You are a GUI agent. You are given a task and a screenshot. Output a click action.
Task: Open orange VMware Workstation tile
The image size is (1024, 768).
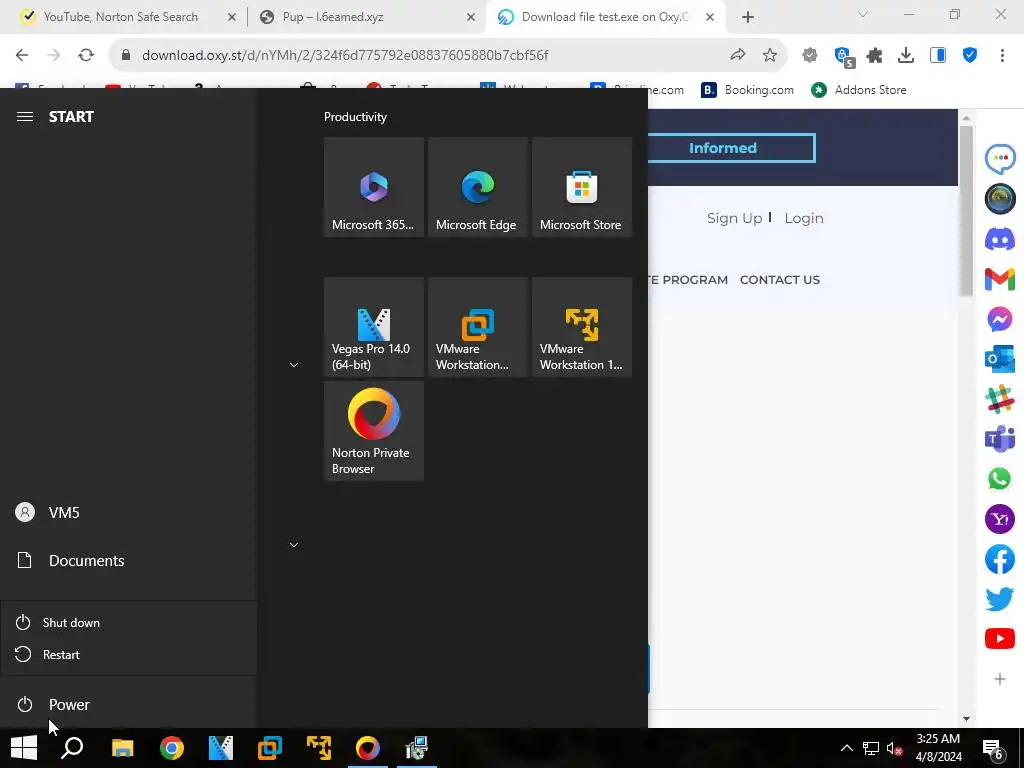[x=477, y=327]
